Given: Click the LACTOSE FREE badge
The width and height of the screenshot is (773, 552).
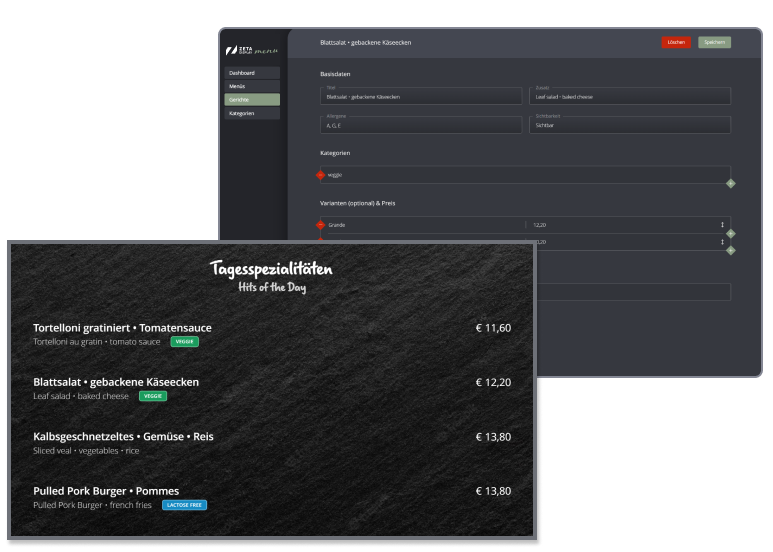Looking at the screenshot, I should point(184,505).
